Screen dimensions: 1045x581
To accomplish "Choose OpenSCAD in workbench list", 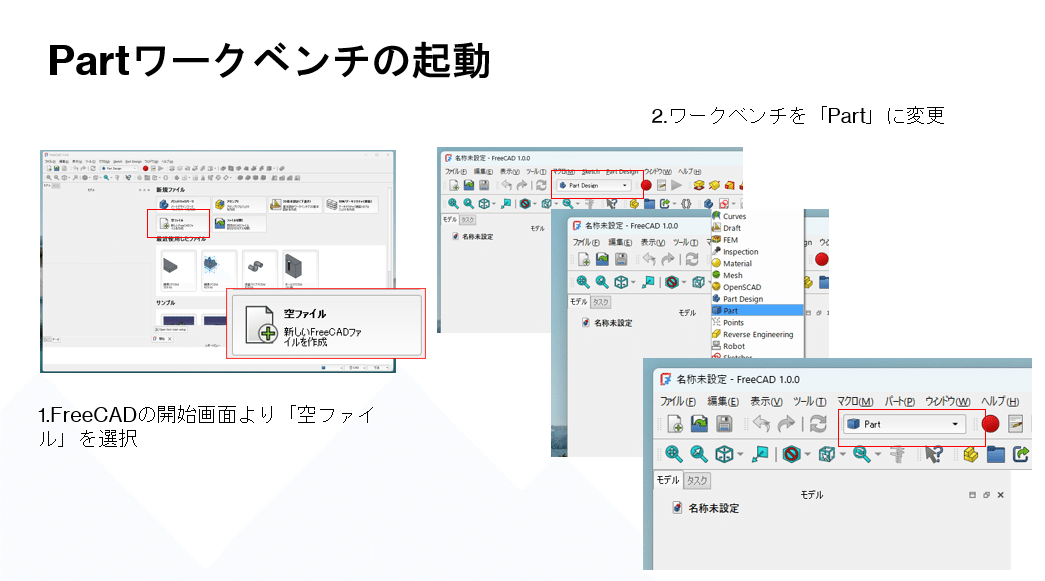I will click(x=757, y=287).
